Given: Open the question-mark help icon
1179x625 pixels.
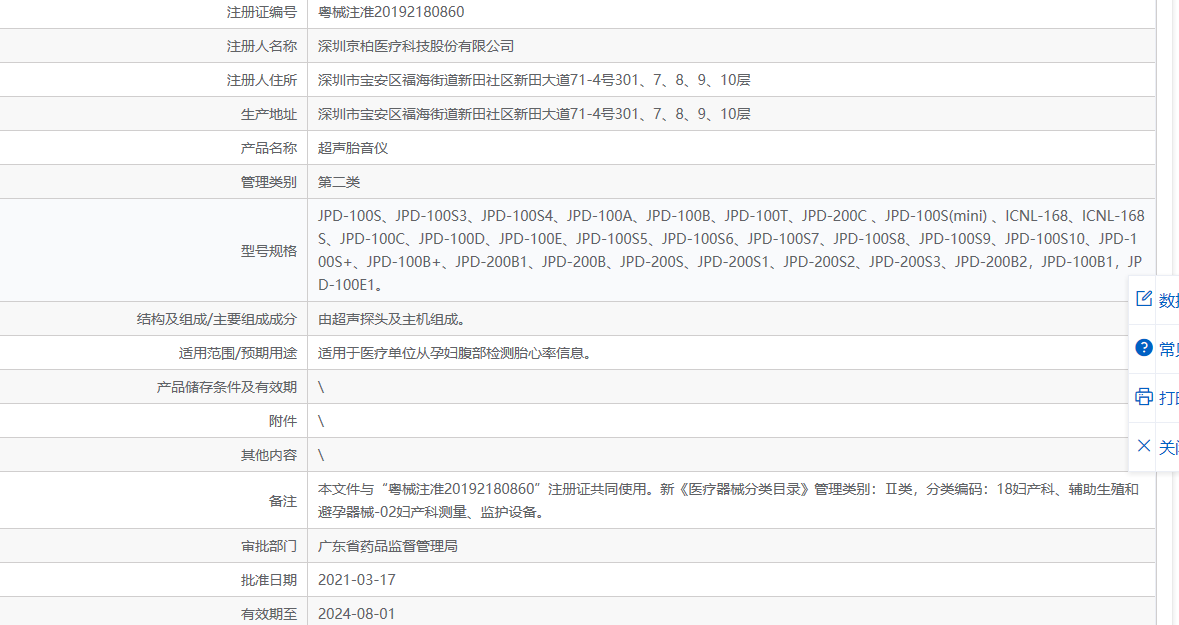Looking at the screenshot, I should (x=1144, y=347).
